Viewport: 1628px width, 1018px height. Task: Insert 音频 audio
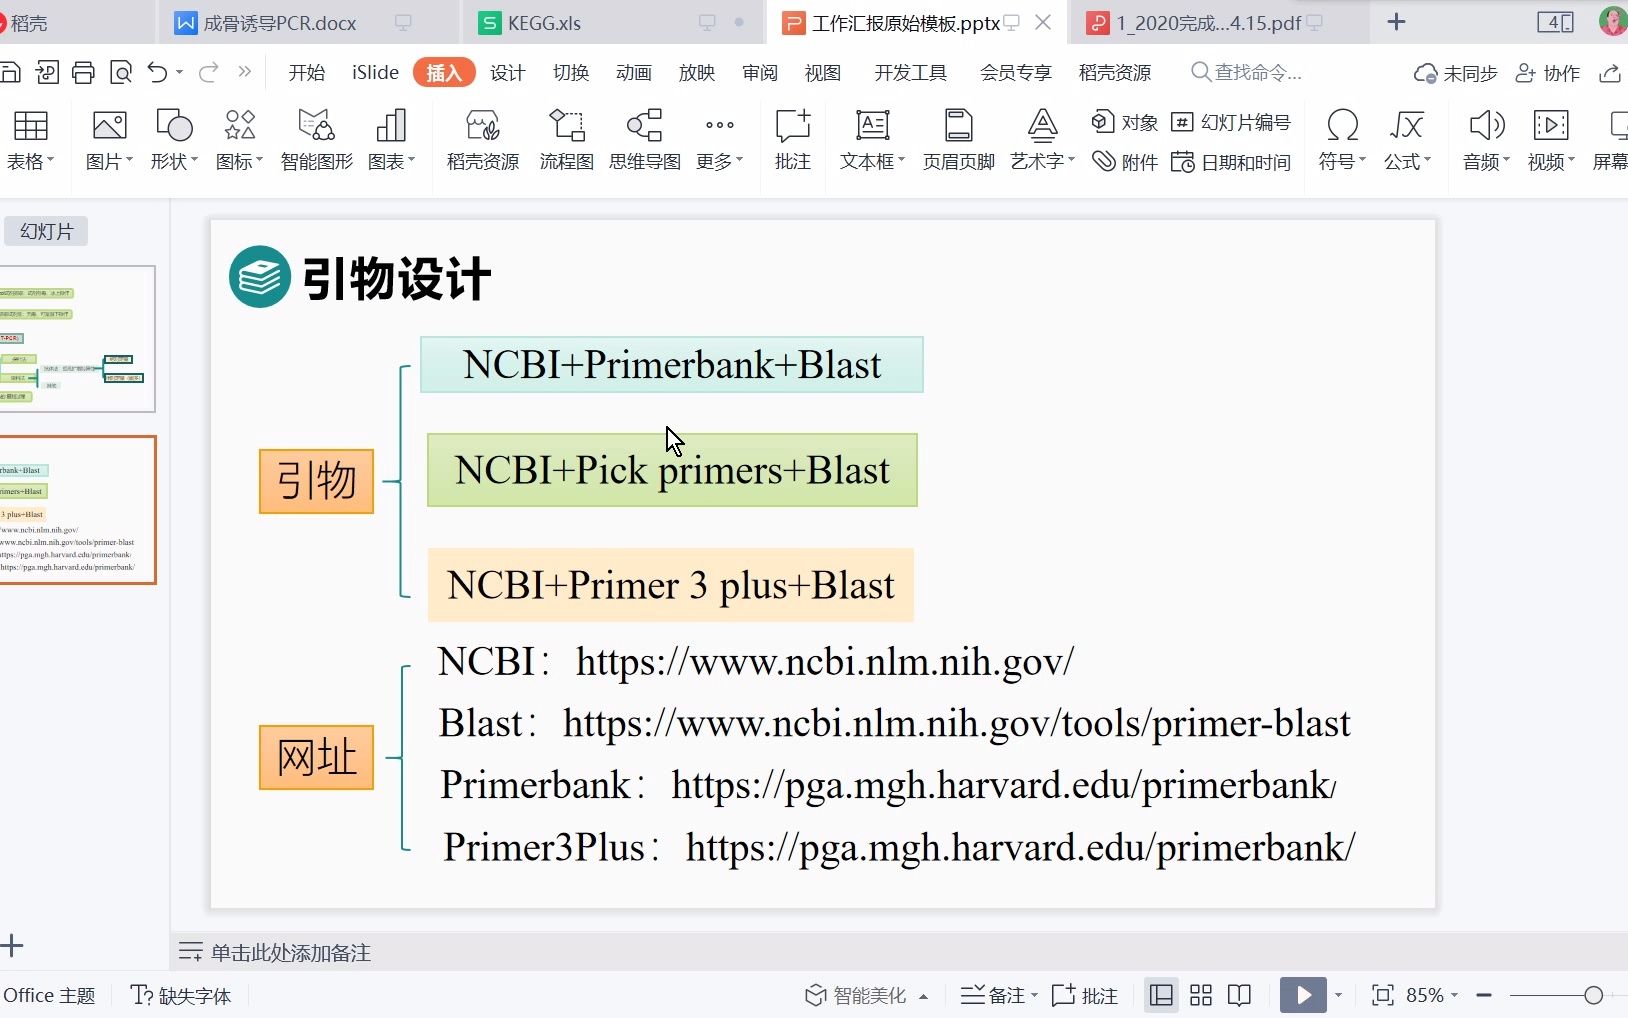pyautogui.click(x=1486, y=140)
